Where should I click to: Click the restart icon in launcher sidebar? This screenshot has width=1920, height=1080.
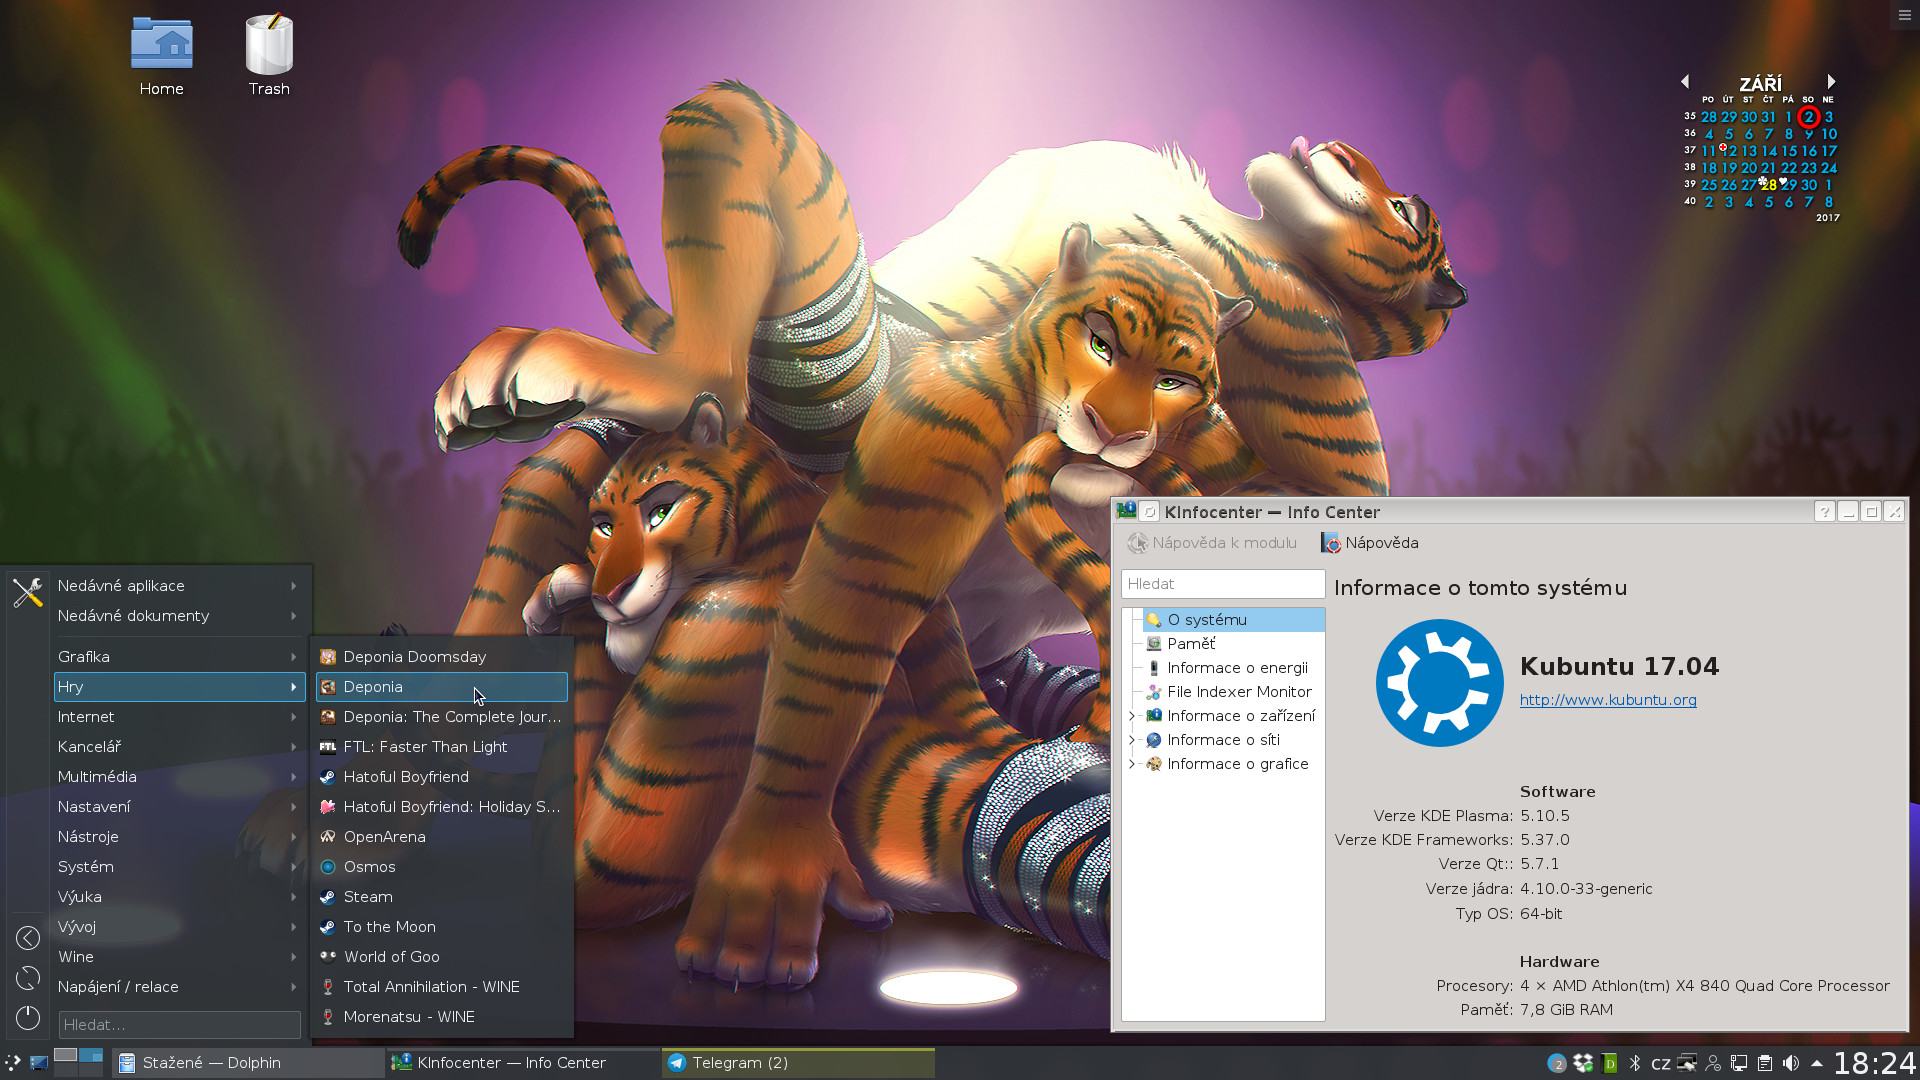28,978
